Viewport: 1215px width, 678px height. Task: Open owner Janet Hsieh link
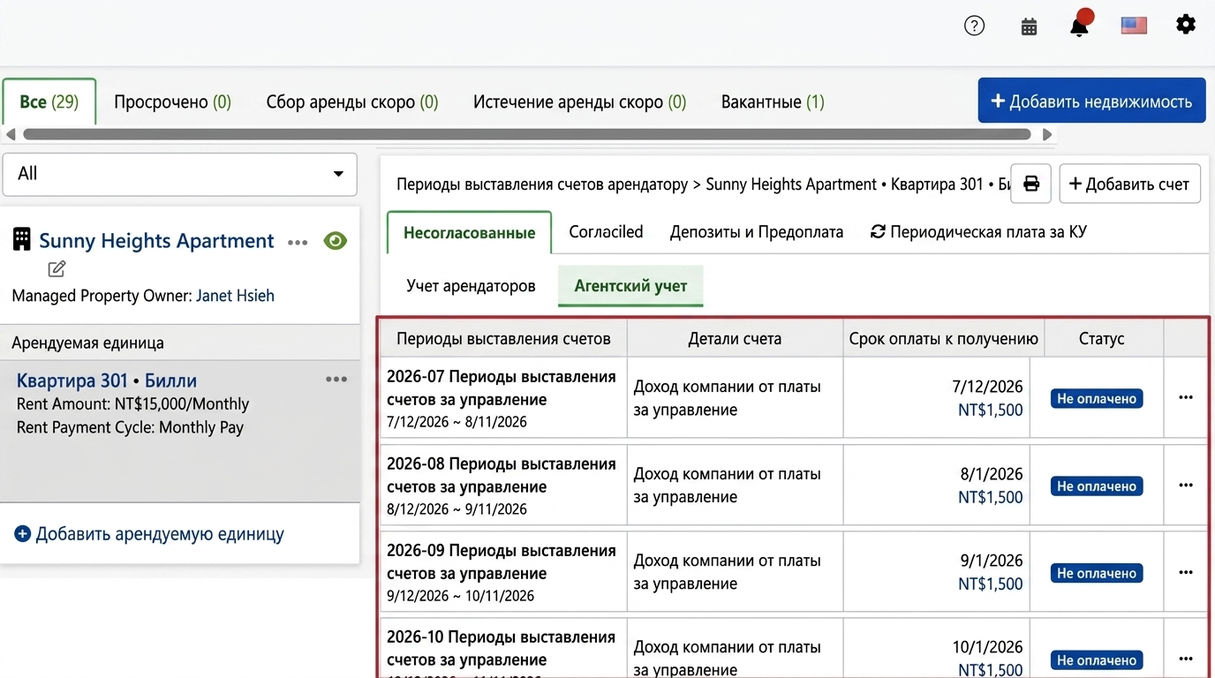[x=235, y=296]
